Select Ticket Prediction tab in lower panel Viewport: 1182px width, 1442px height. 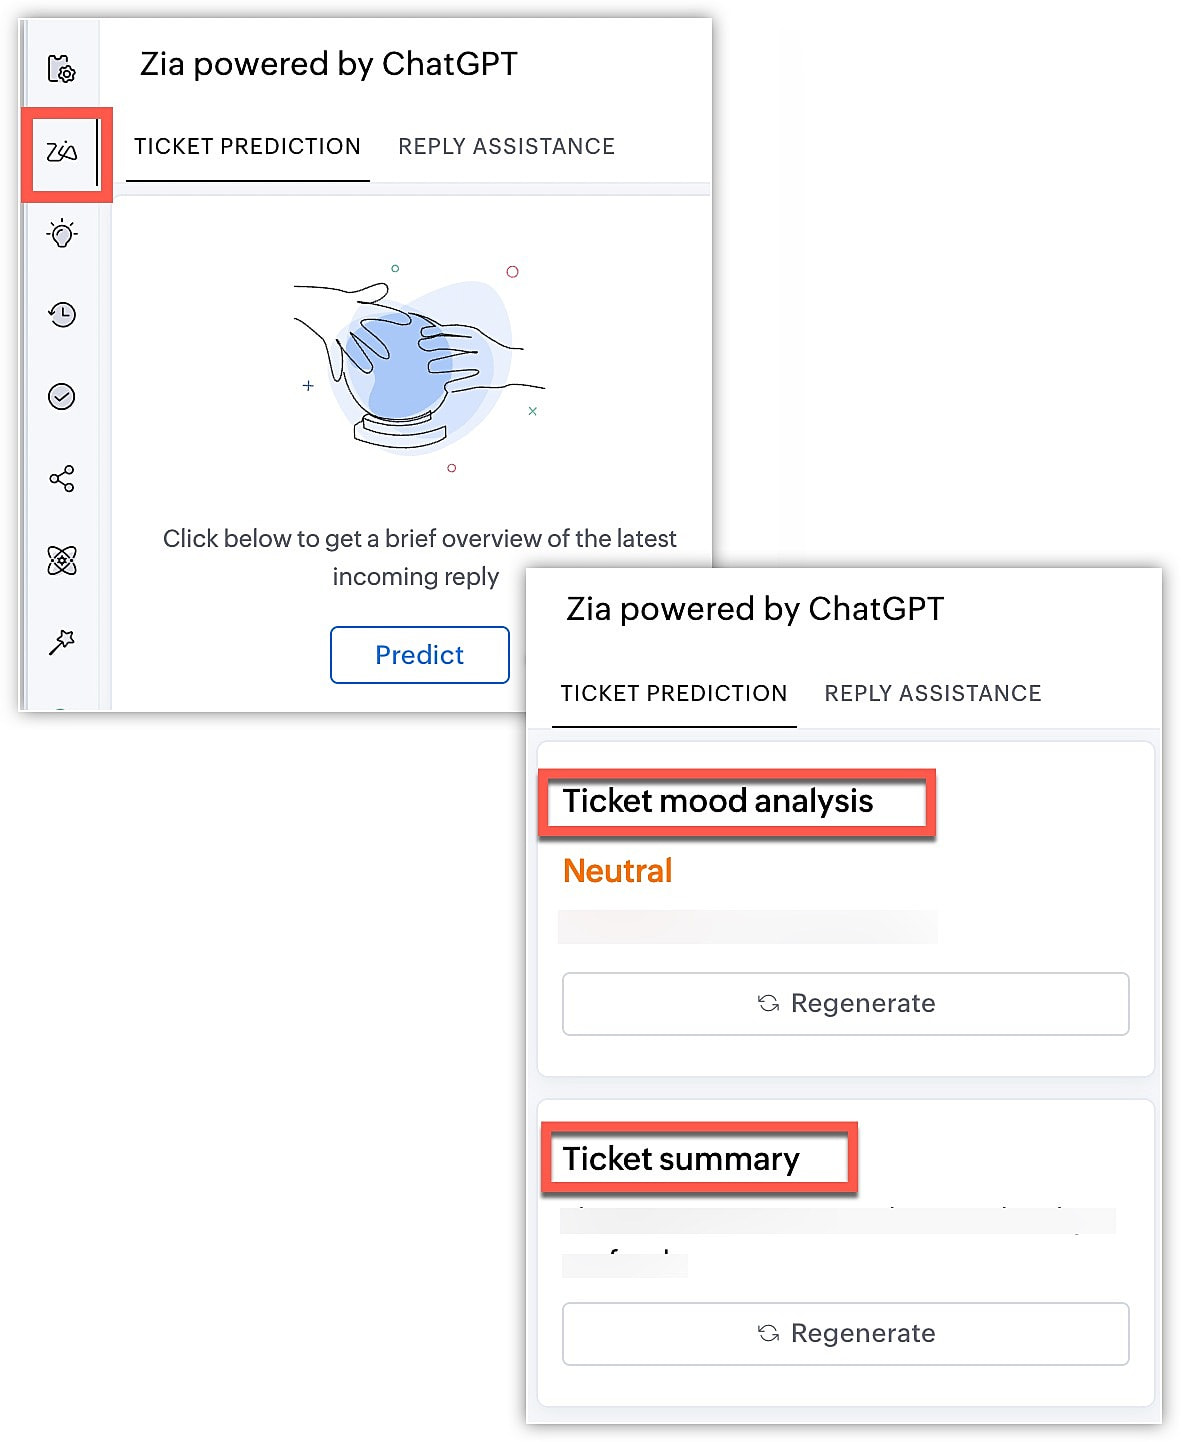point(673,693)
